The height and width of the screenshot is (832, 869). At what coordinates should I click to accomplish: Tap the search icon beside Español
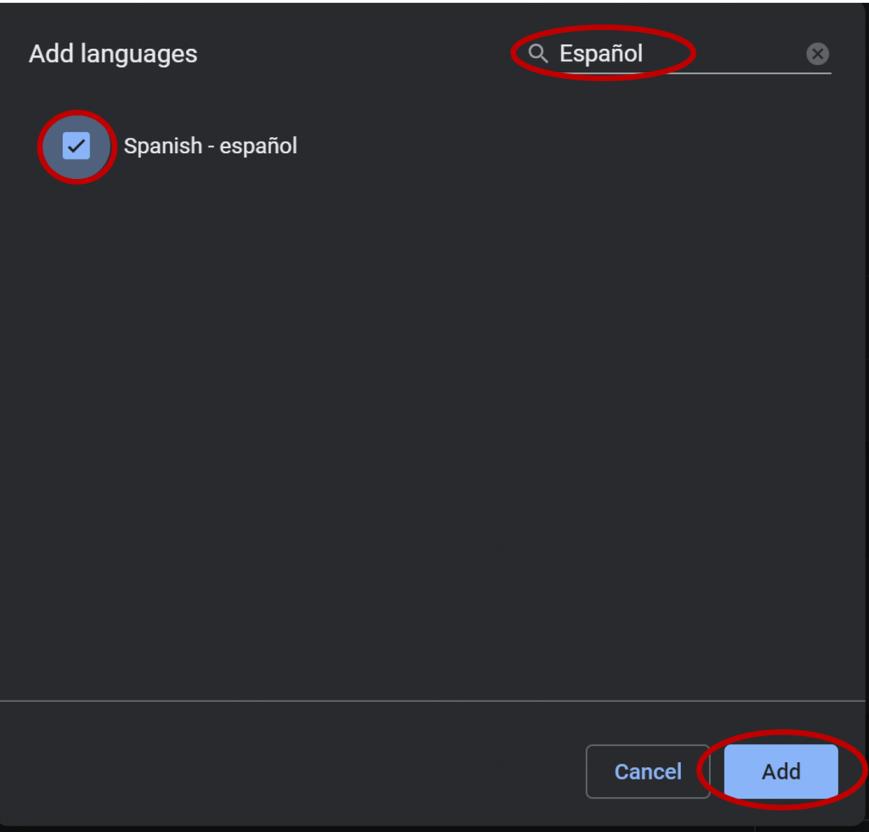[x=537, y=54]
